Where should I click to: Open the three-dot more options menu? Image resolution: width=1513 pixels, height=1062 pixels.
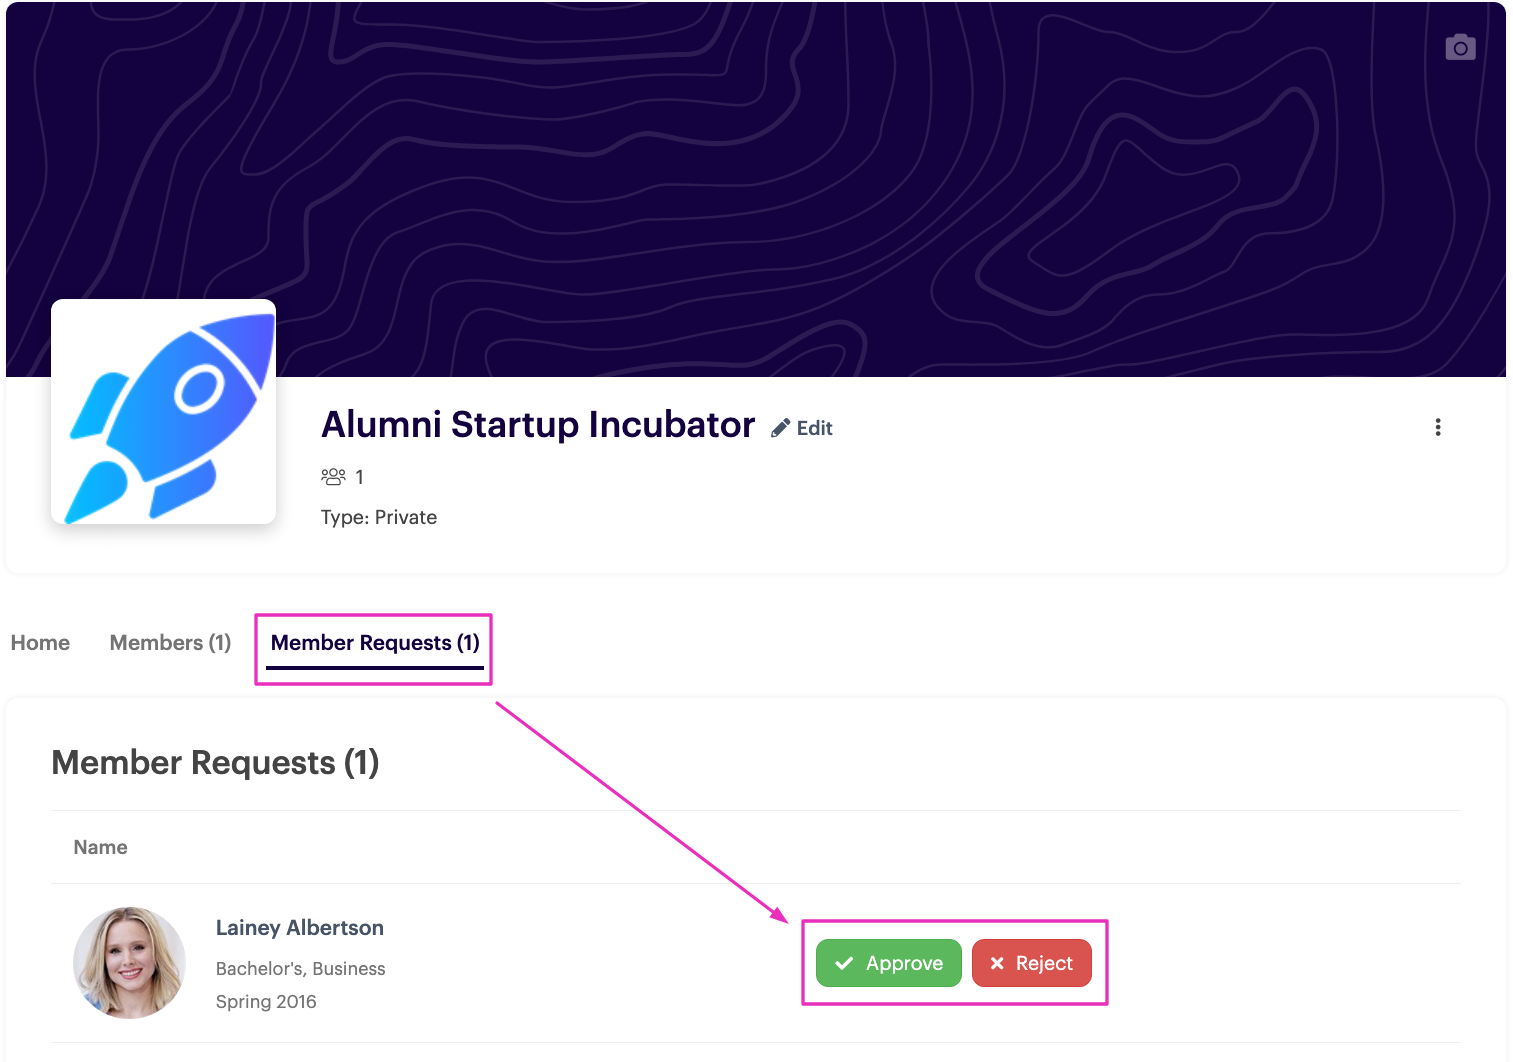[x=1438, y=427]
